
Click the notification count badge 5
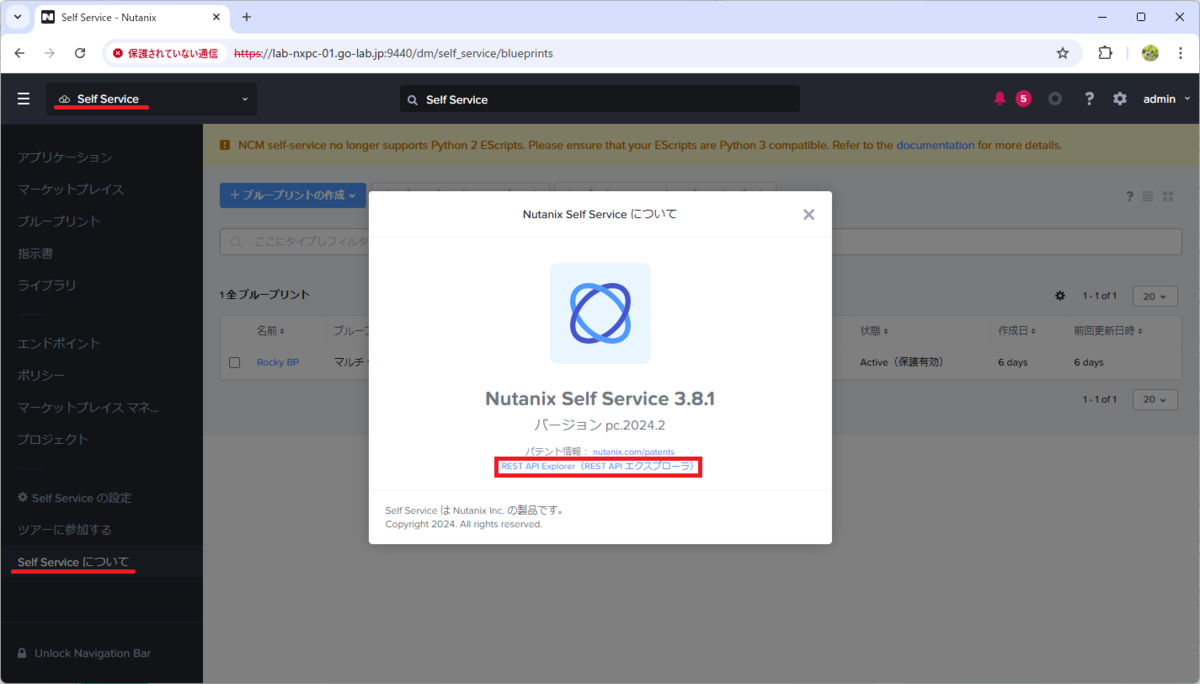[1023, 99]
